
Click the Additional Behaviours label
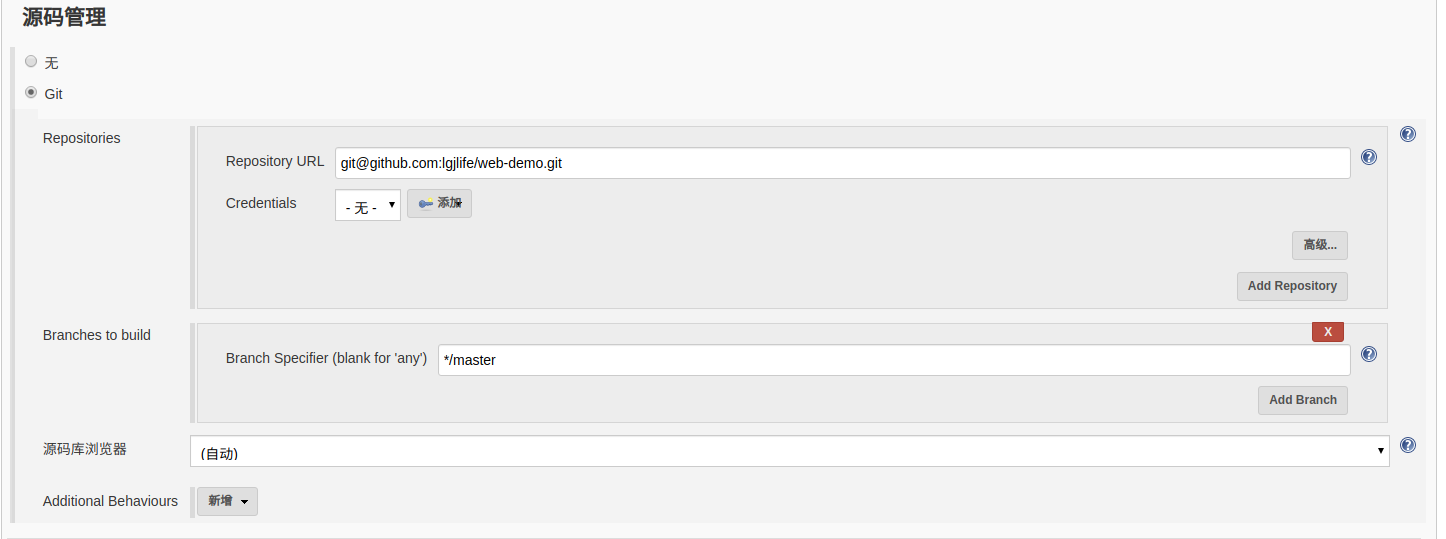point(110,501)
